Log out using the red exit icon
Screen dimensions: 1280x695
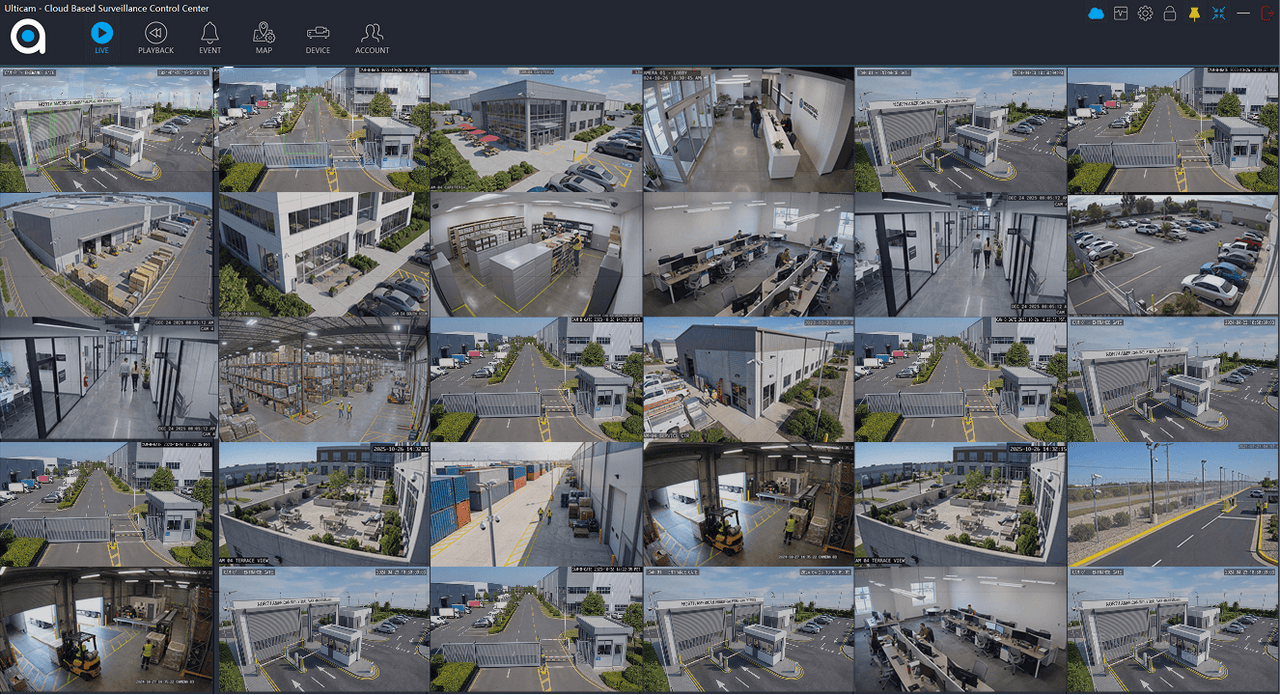pyautogui.click(x=1269, y=13)
